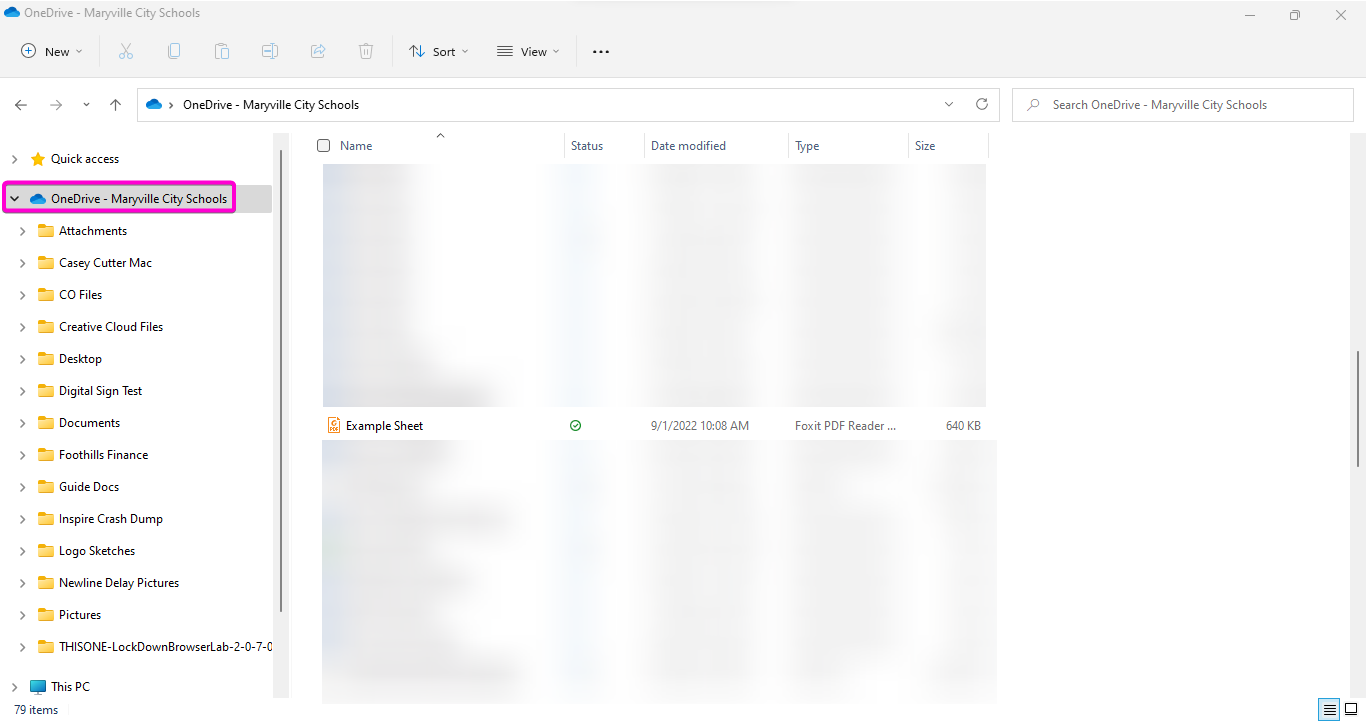Click the Copy icon in toolbar

click(x=174, y=51)
